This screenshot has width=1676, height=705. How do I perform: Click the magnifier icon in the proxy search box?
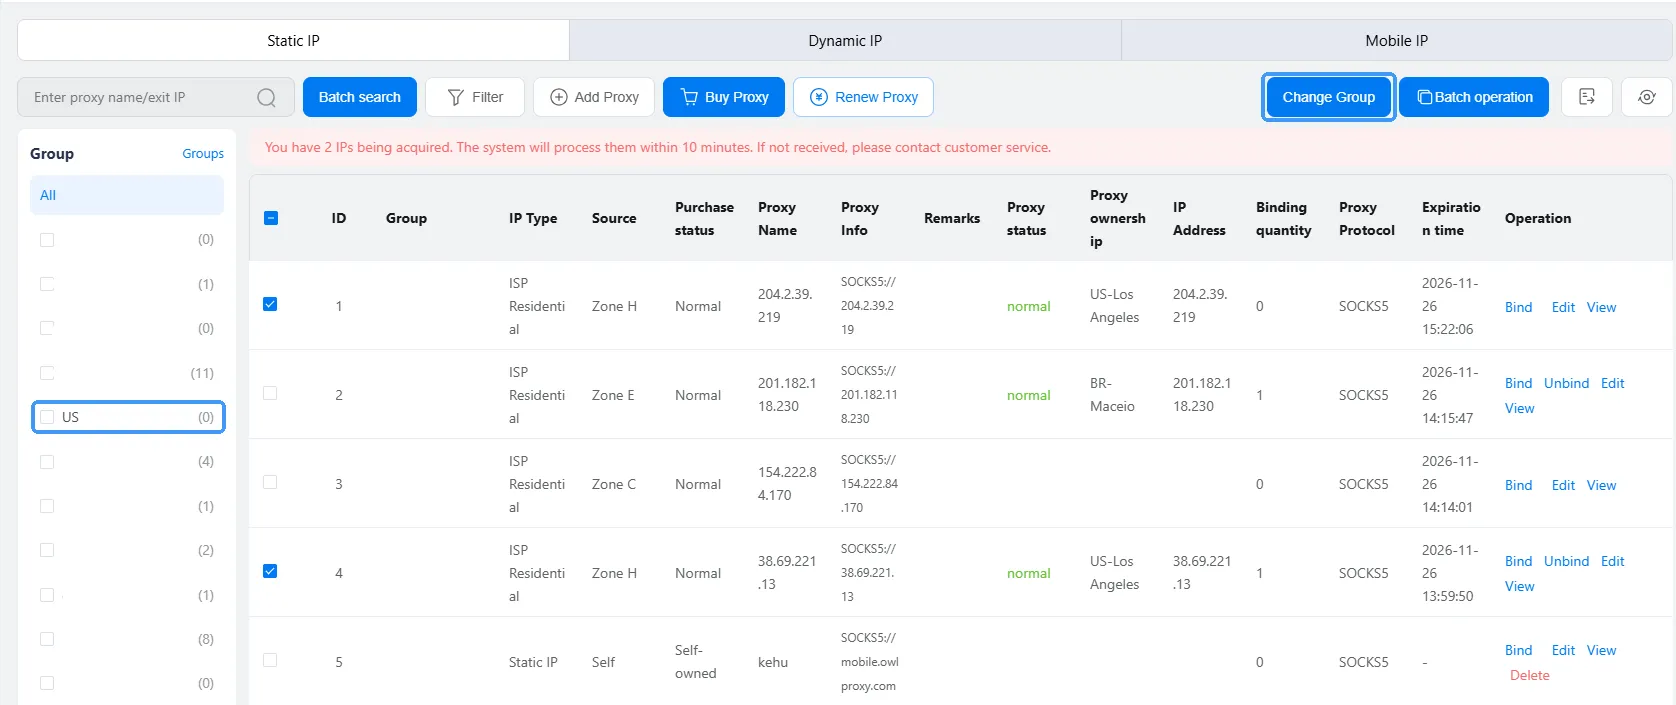pos(266,97)
